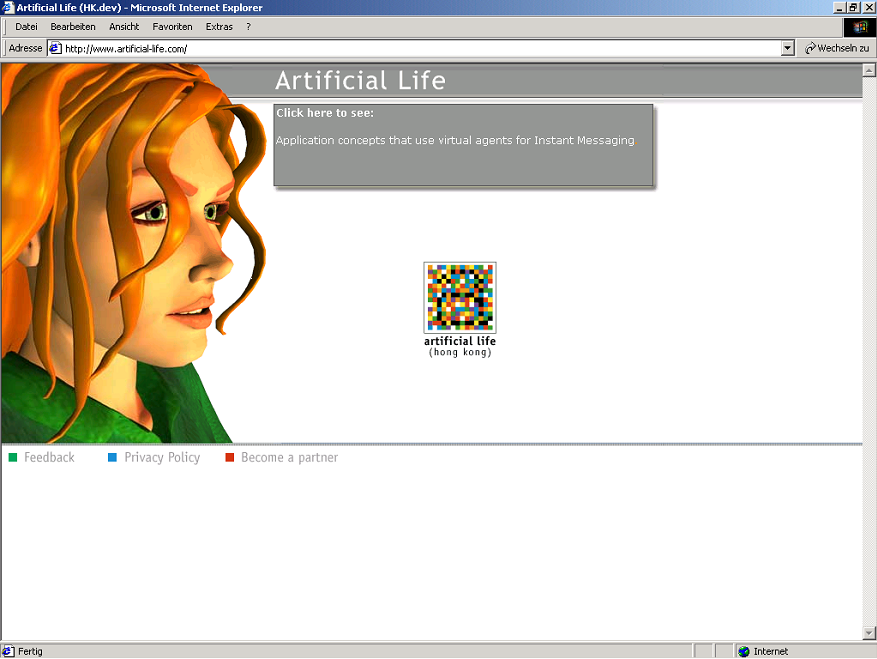Click the artificial life pixel logo
This screenshot has width=877, height=659.
pyautogui.click(x=460, y=298)
